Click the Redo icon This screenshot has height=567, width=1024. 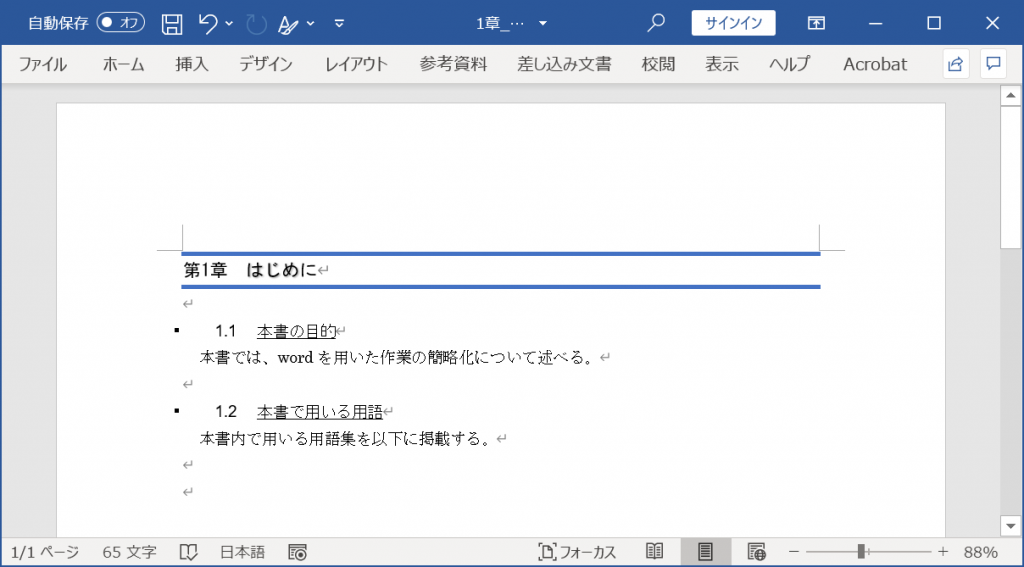pos(256,24)
